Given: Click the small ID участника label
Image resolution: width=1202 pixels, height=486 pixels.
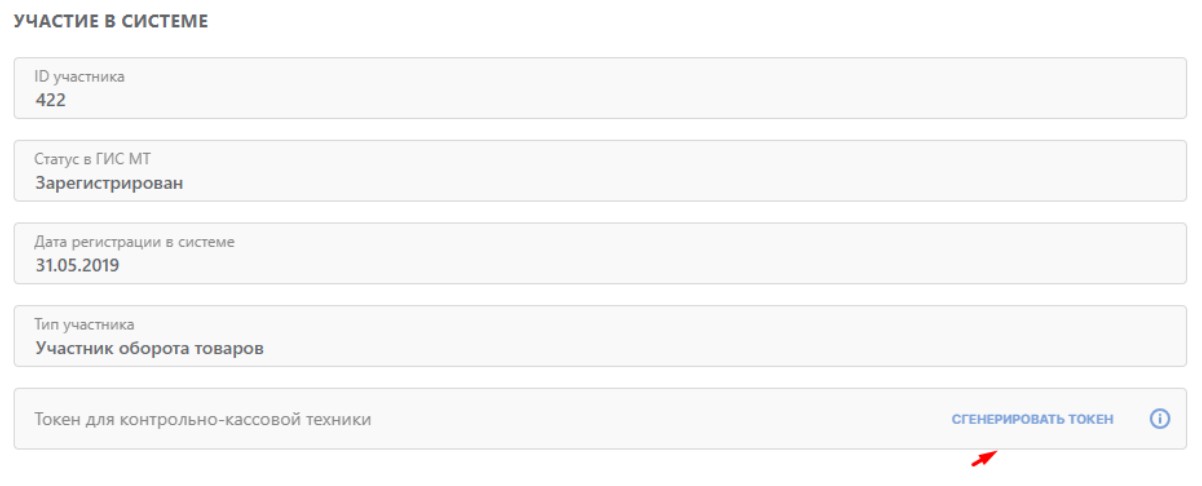Looking at the screenshot, I should click(x=80, y=76).
